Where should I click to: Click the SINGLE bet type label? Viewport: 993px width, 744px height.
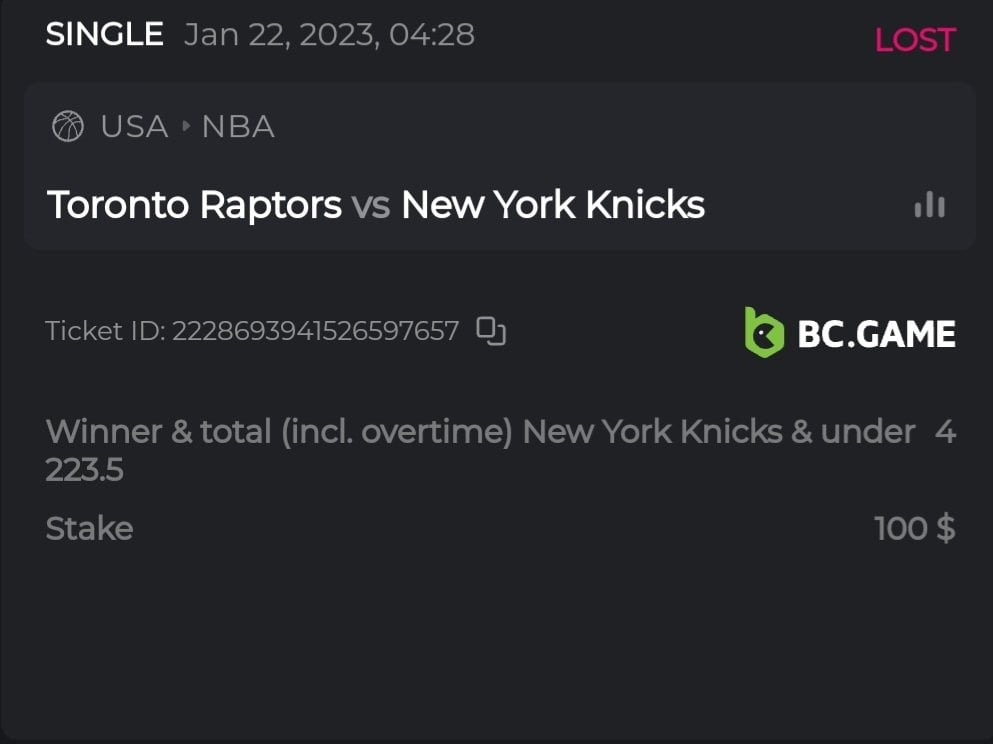pos(104,35)
